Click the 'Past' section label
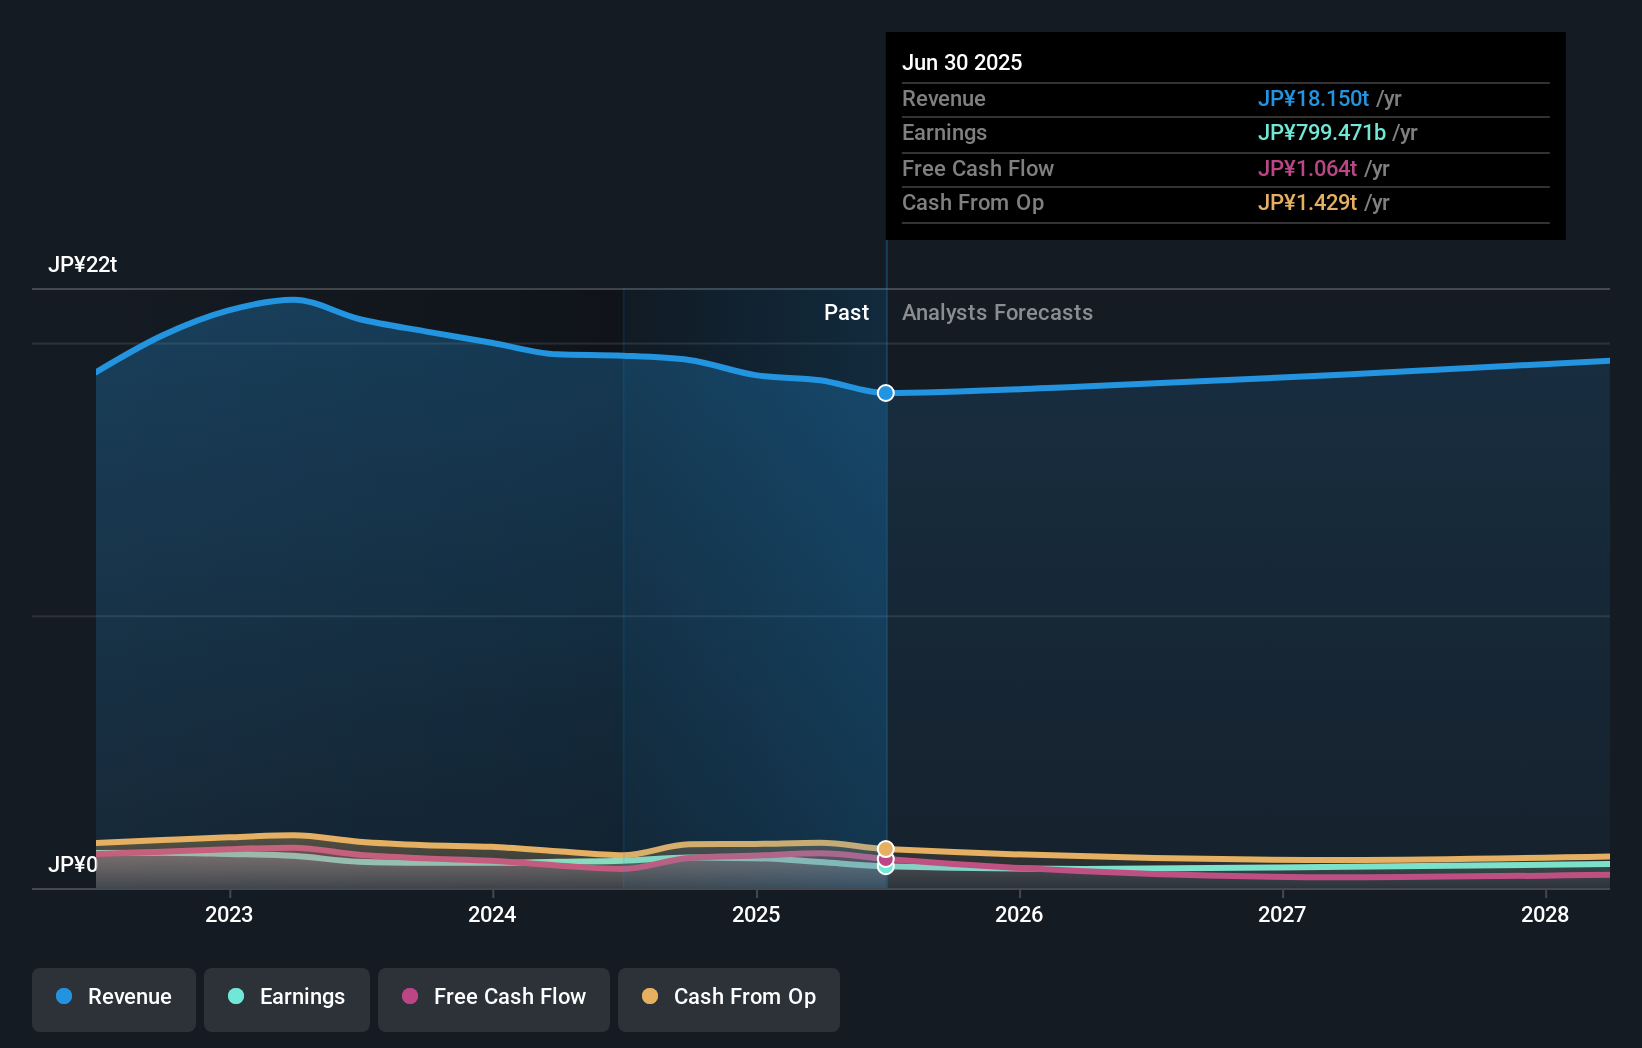 point(846,313)
